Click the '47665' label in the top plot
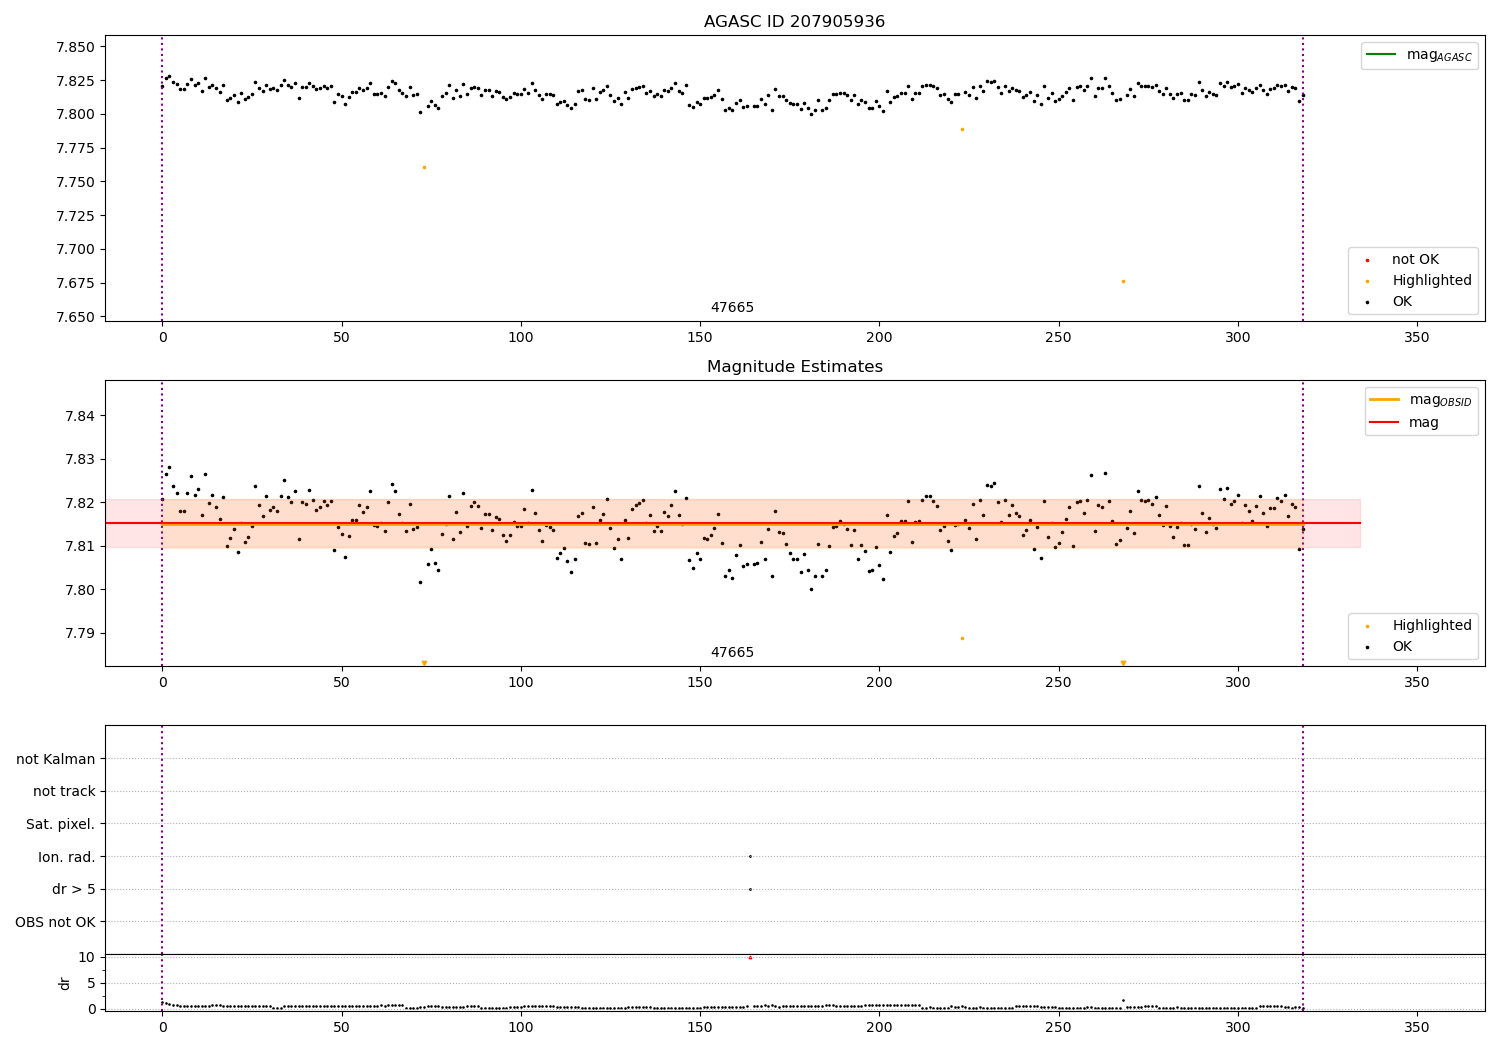1500x1050 pixels. pyautogui.click(x=732, y=308)
